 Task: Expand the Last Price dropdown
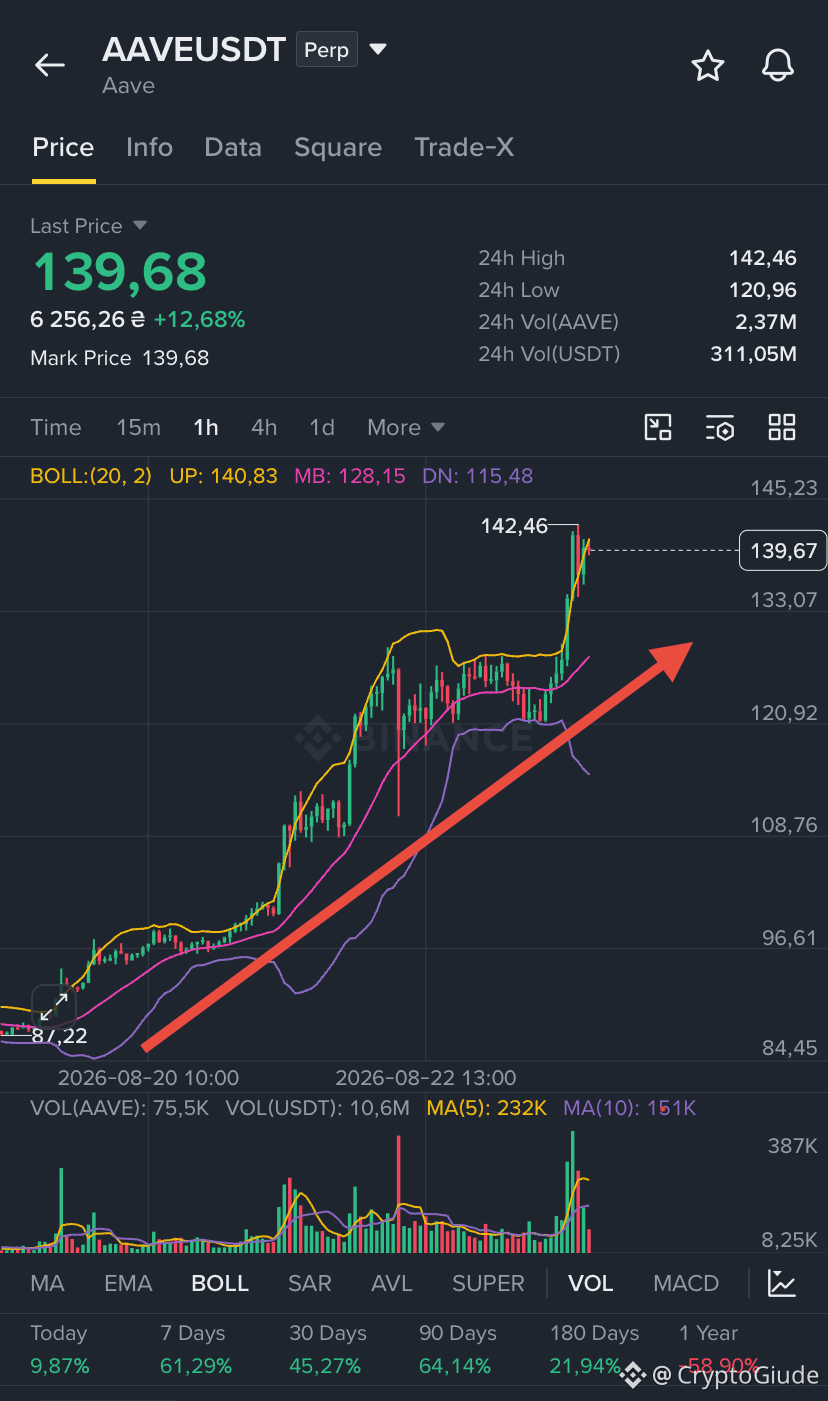coord(140,226)
